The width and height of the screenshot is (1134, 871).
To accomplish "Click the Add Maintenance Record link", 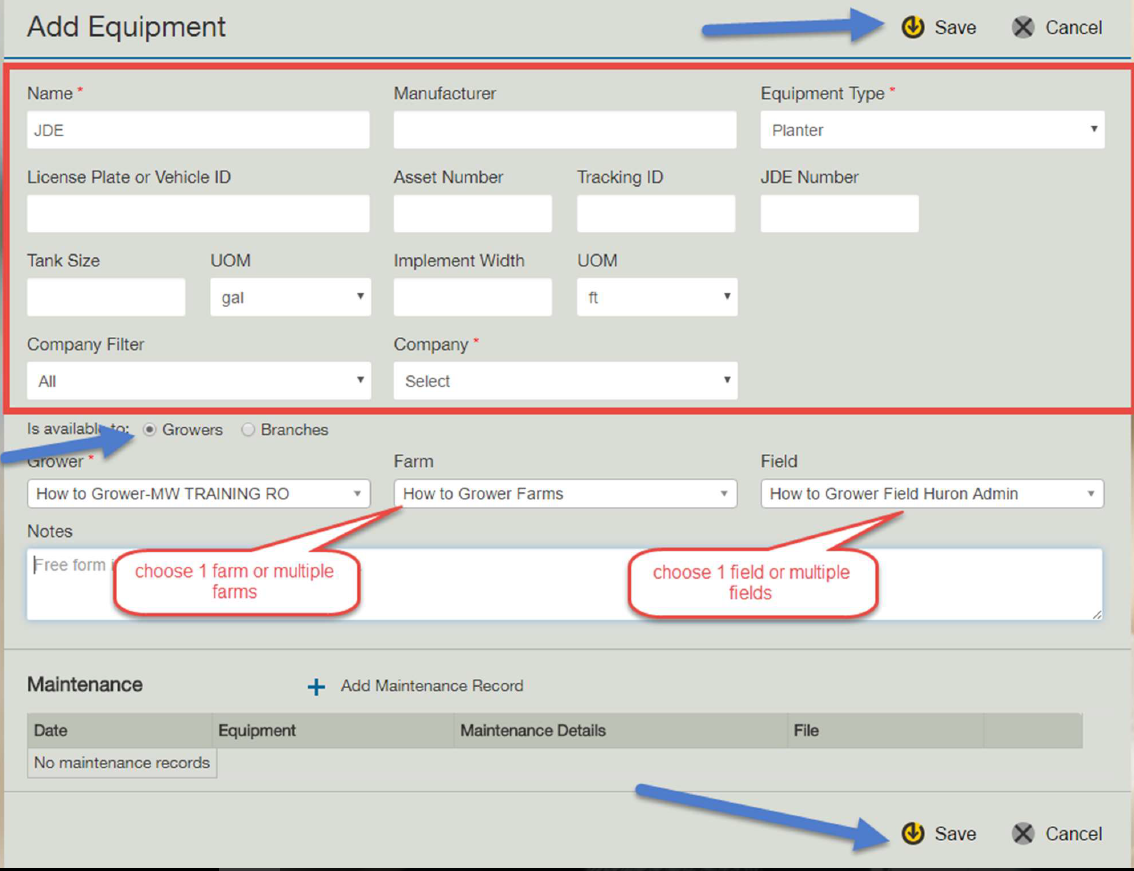I will 432,686.
